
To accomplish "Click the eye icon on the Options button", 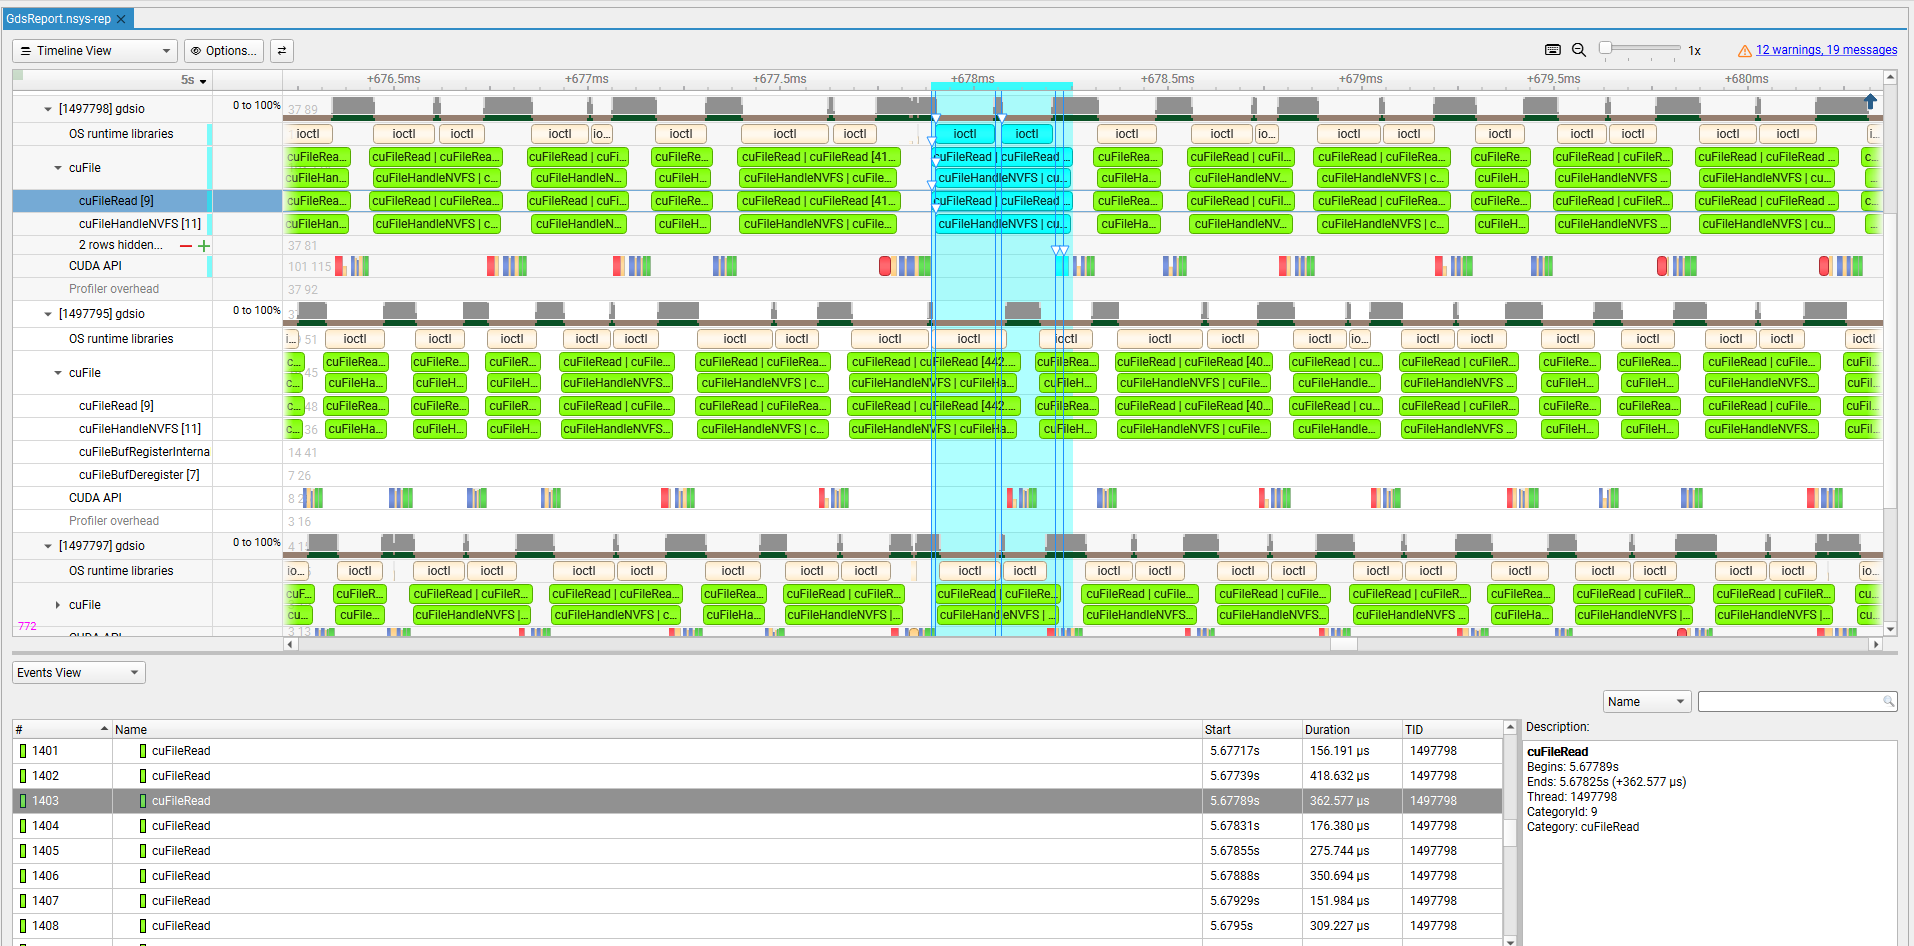I will pyautogui.click(x=194, y=51).
